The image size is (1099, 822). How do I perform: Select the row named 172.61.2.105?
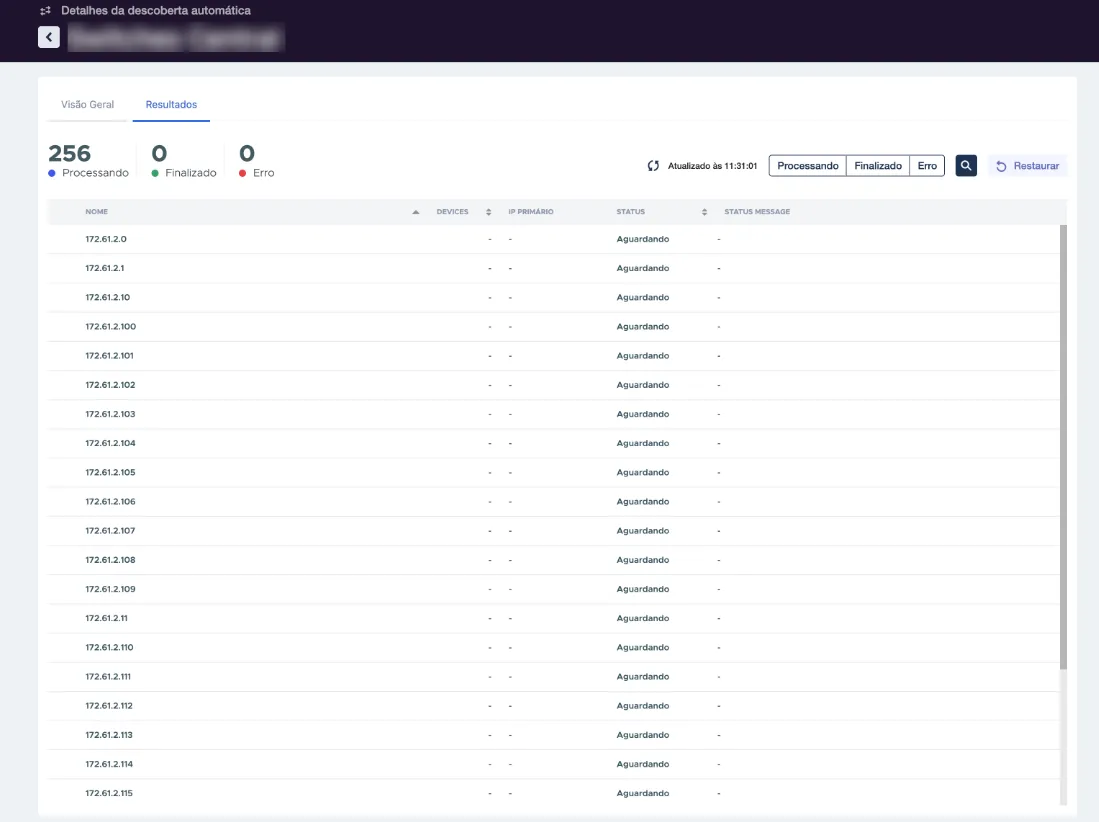click(x=554, y=472)
